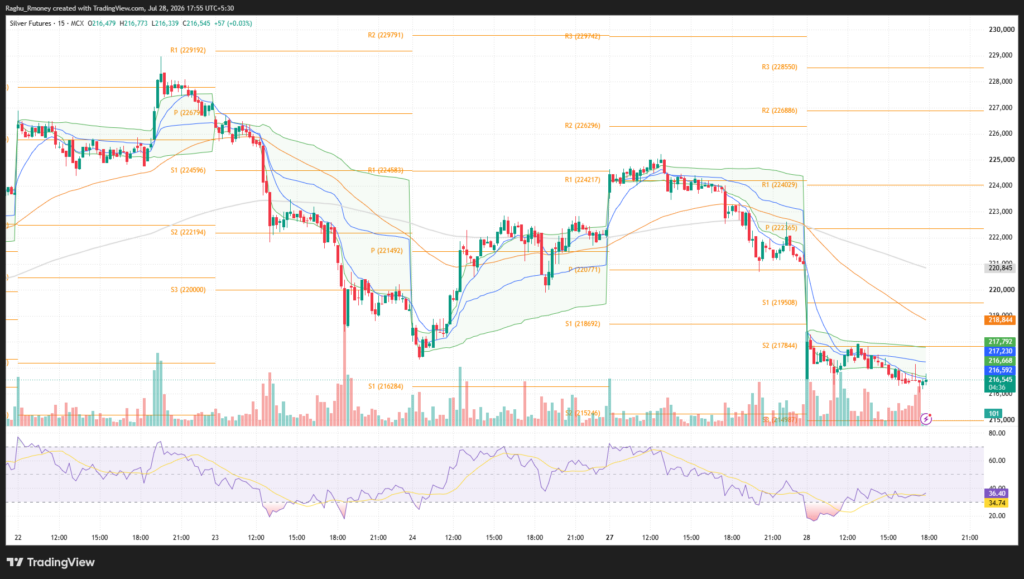The height and width of the screenshot is (579, 1024).
Task: Click the S2 (217844) pivot label
Action: pos(779,346)
